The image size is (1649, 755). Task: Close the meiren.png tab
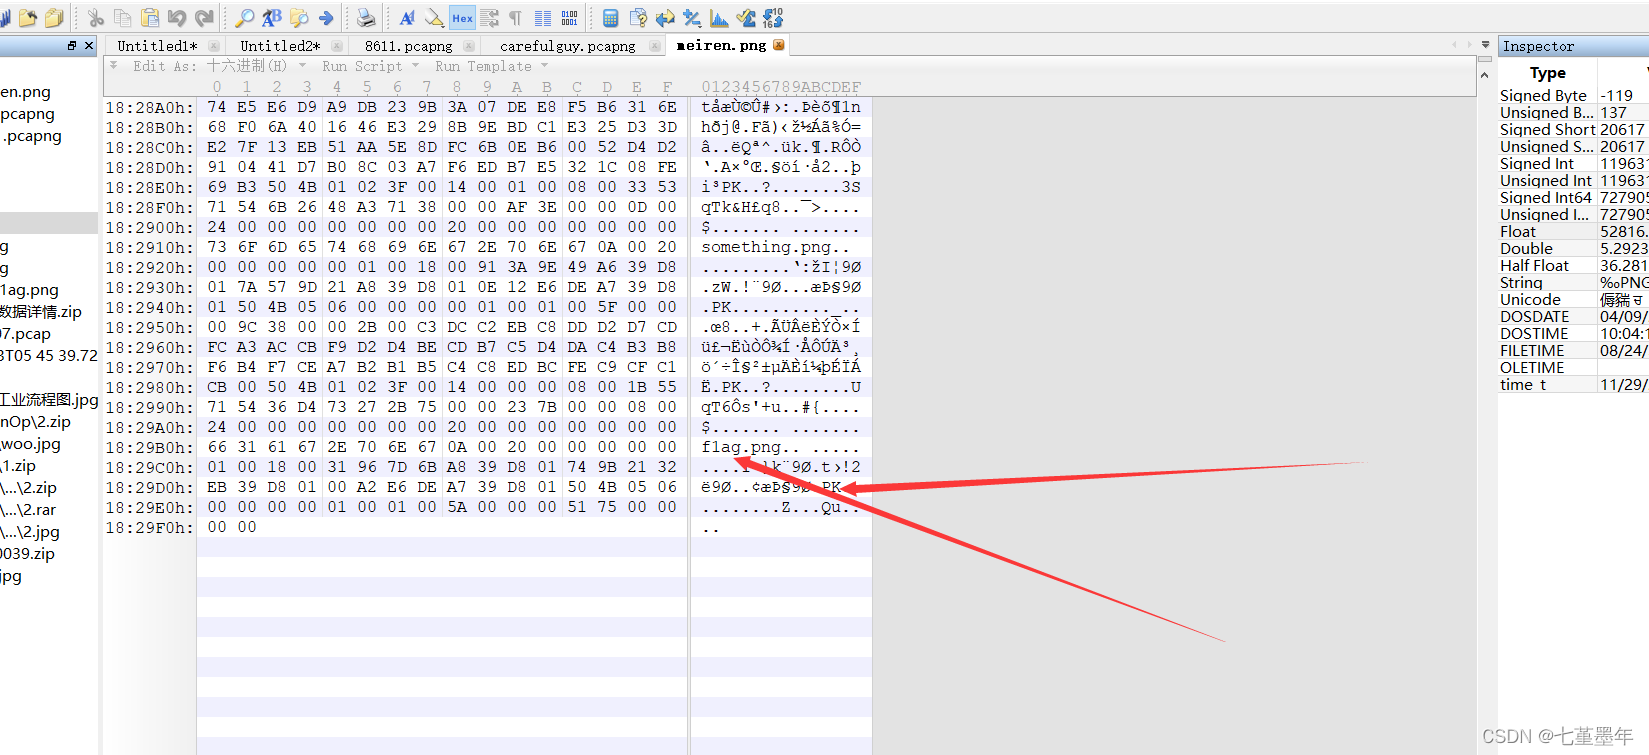click(x=779, y=45)
